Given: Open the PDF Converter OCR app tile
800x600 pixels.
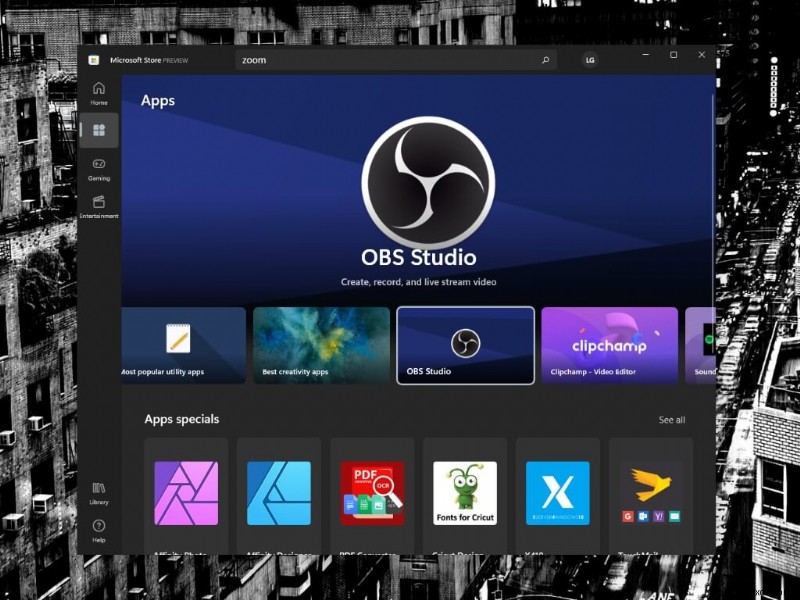Looking at the screenshot, I should tap(372, 495).
